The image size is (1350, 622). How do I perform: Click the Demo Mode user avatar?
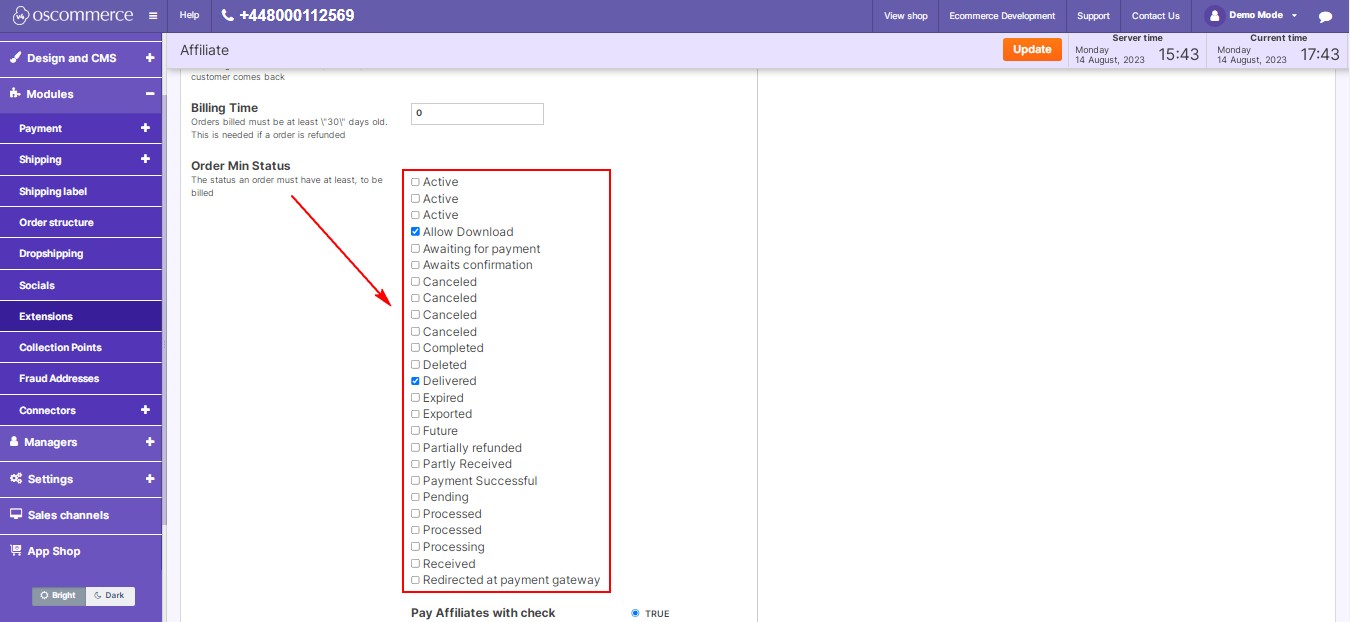pos(1214,16)
